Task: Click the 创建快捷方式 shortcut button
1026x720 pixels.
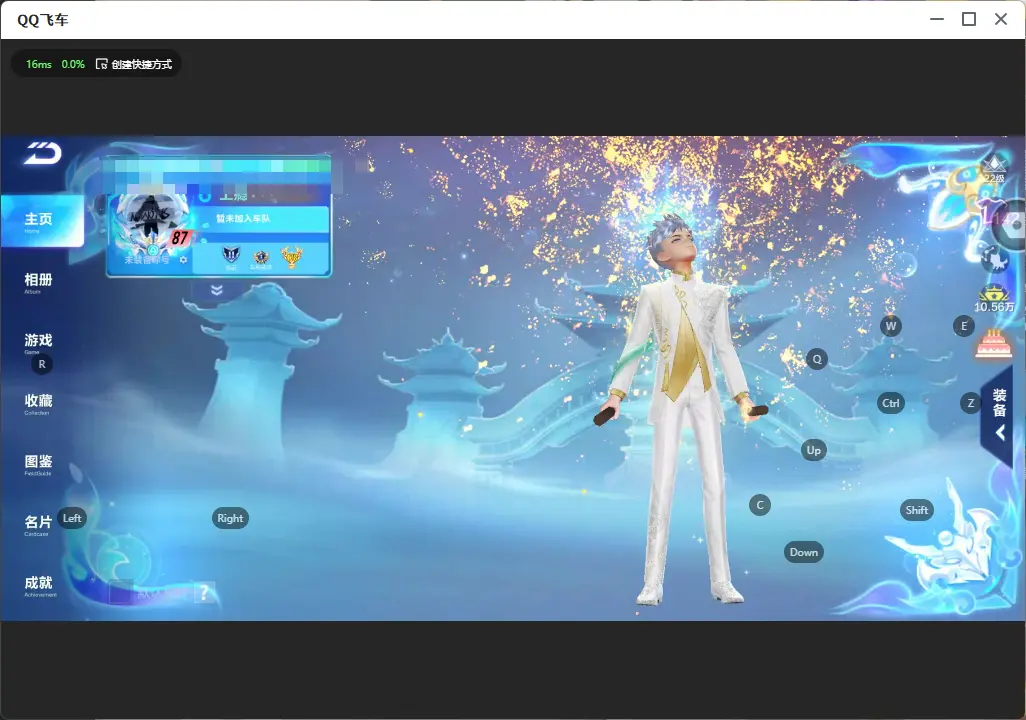Action: click(134, 64)
